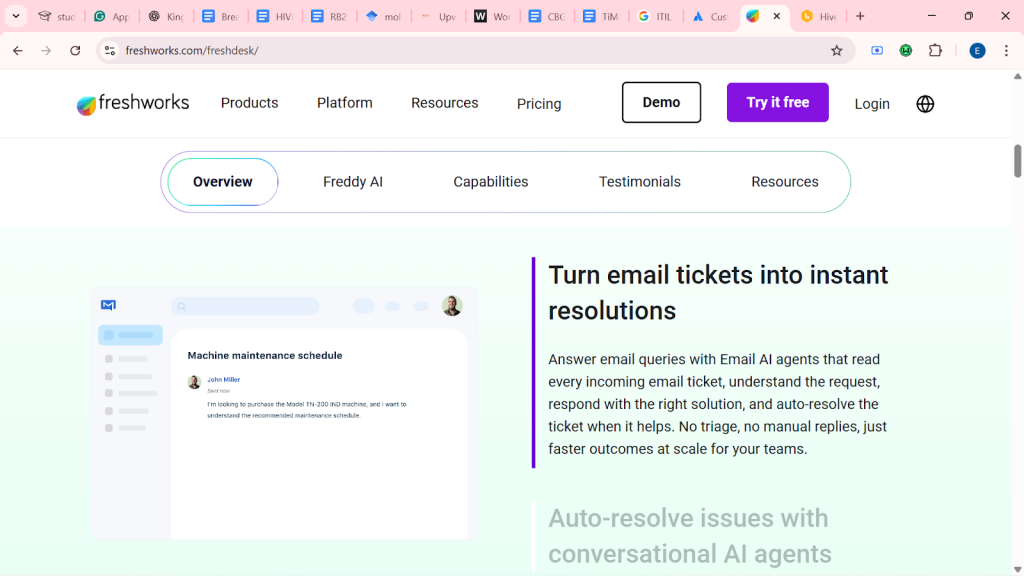
Task: Expand the Products menu
Action: click(249, 103)
